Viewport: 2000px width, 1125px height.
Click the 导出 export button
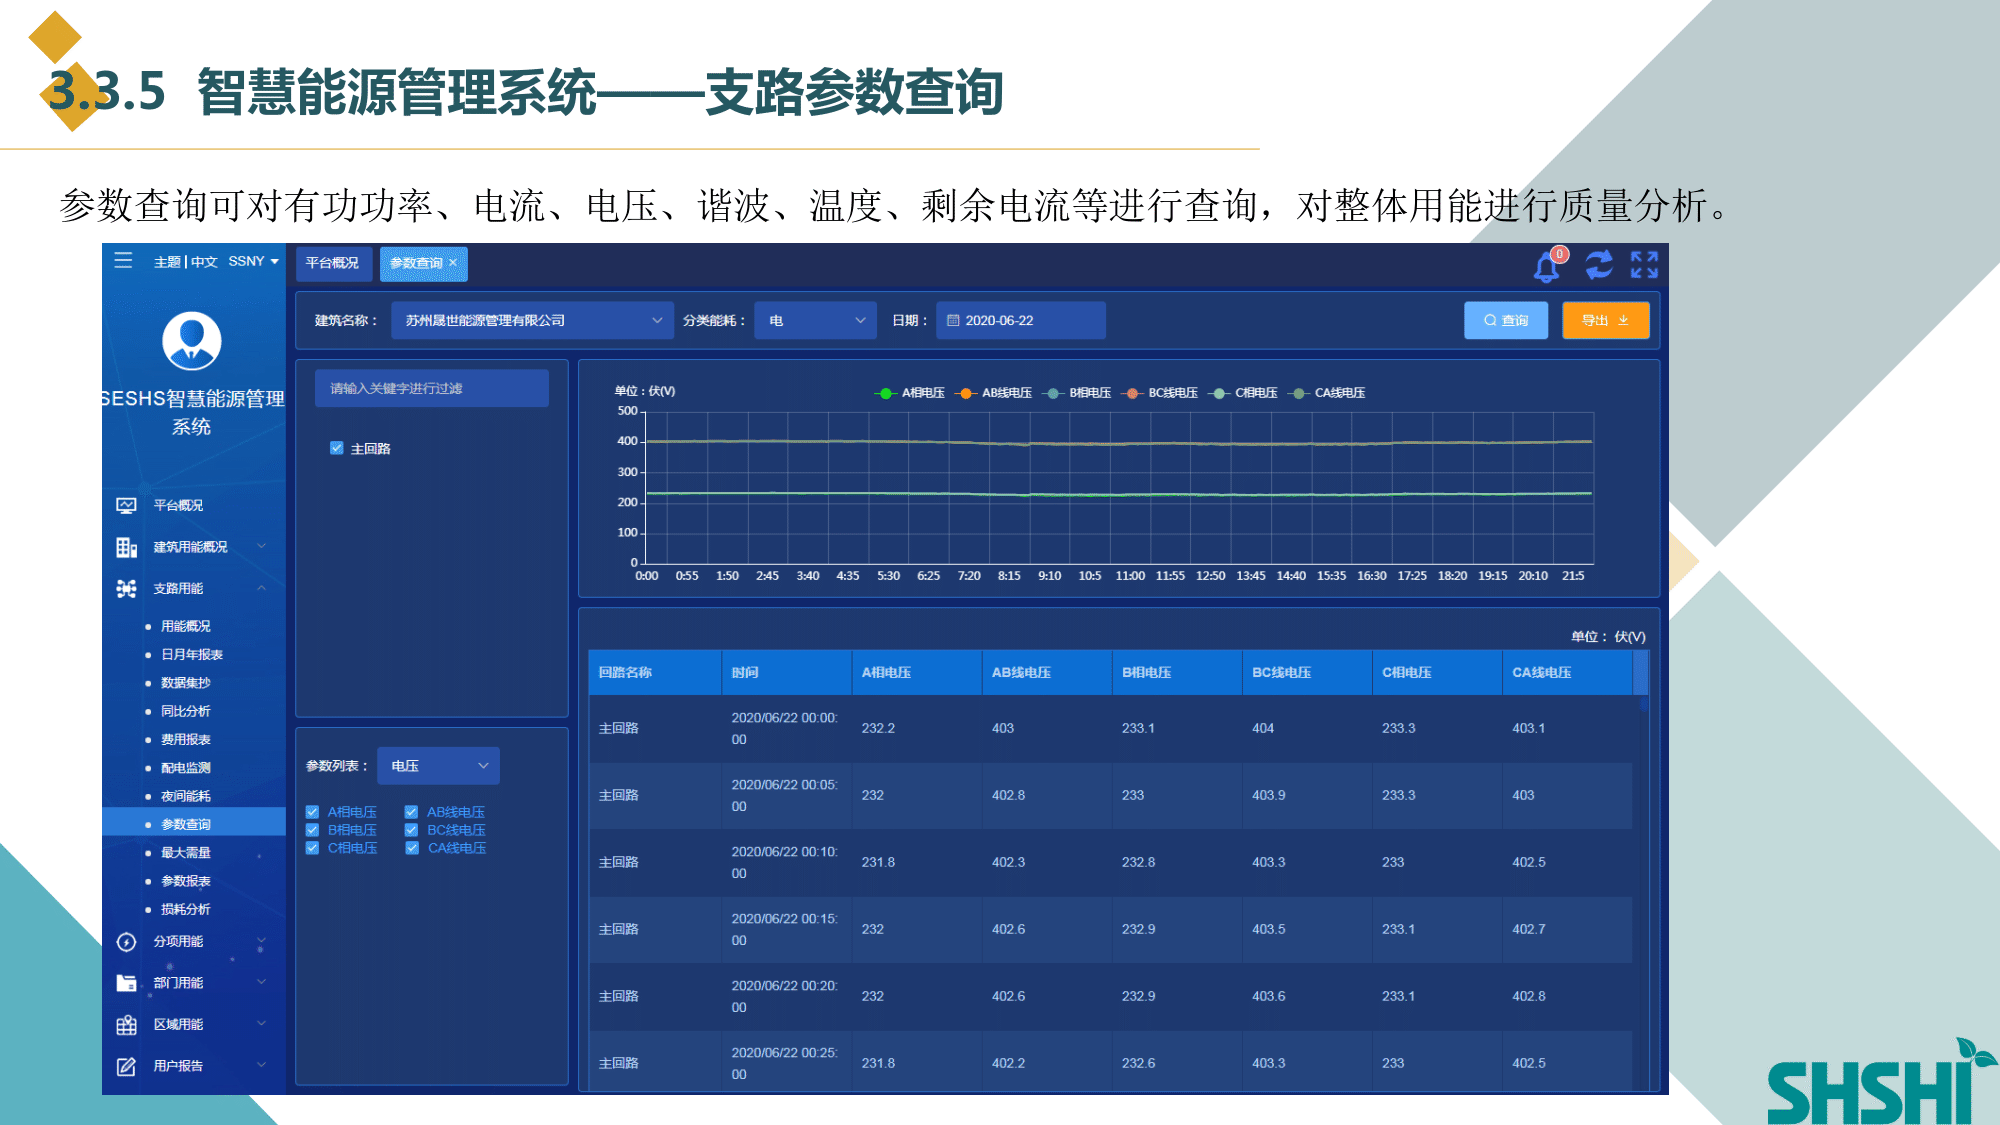(x=1606, y=321)
